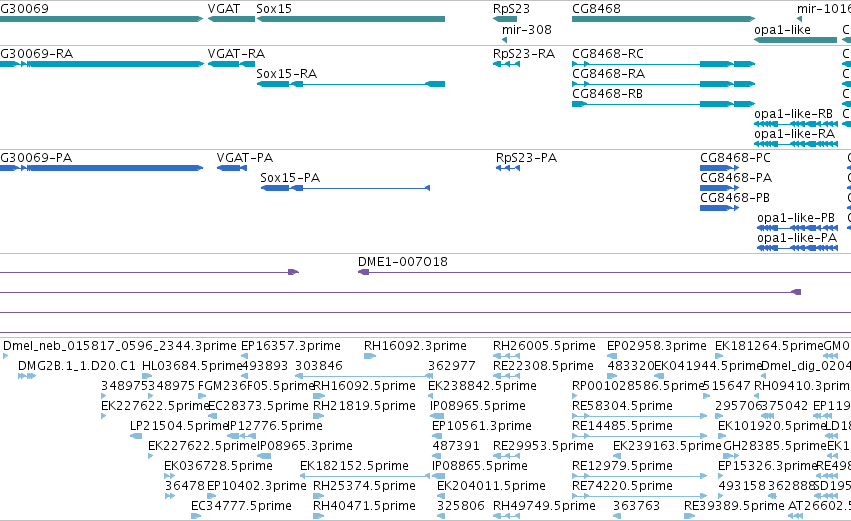Image resolution: width=851 pixels, height=521 pixels.
Task: Click the RH16092.5prime EST label
Action: [365, 386]
